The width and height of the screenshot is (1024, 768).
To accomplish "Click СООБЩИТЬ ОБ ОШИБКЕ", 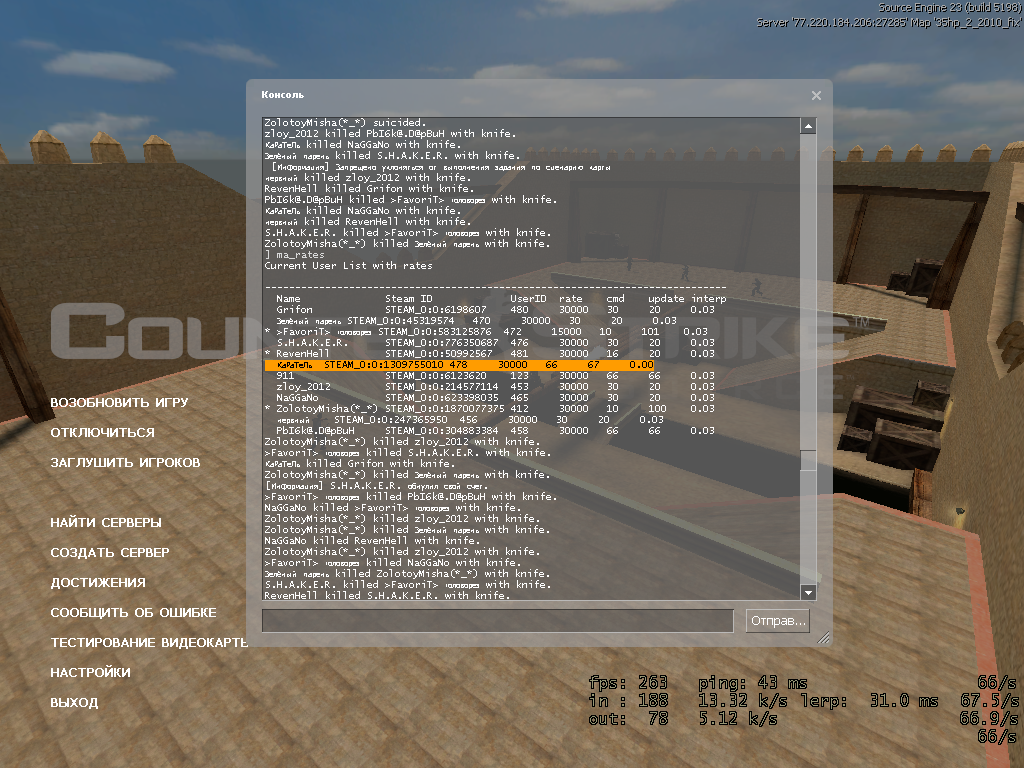I will [x=133, y=613].
